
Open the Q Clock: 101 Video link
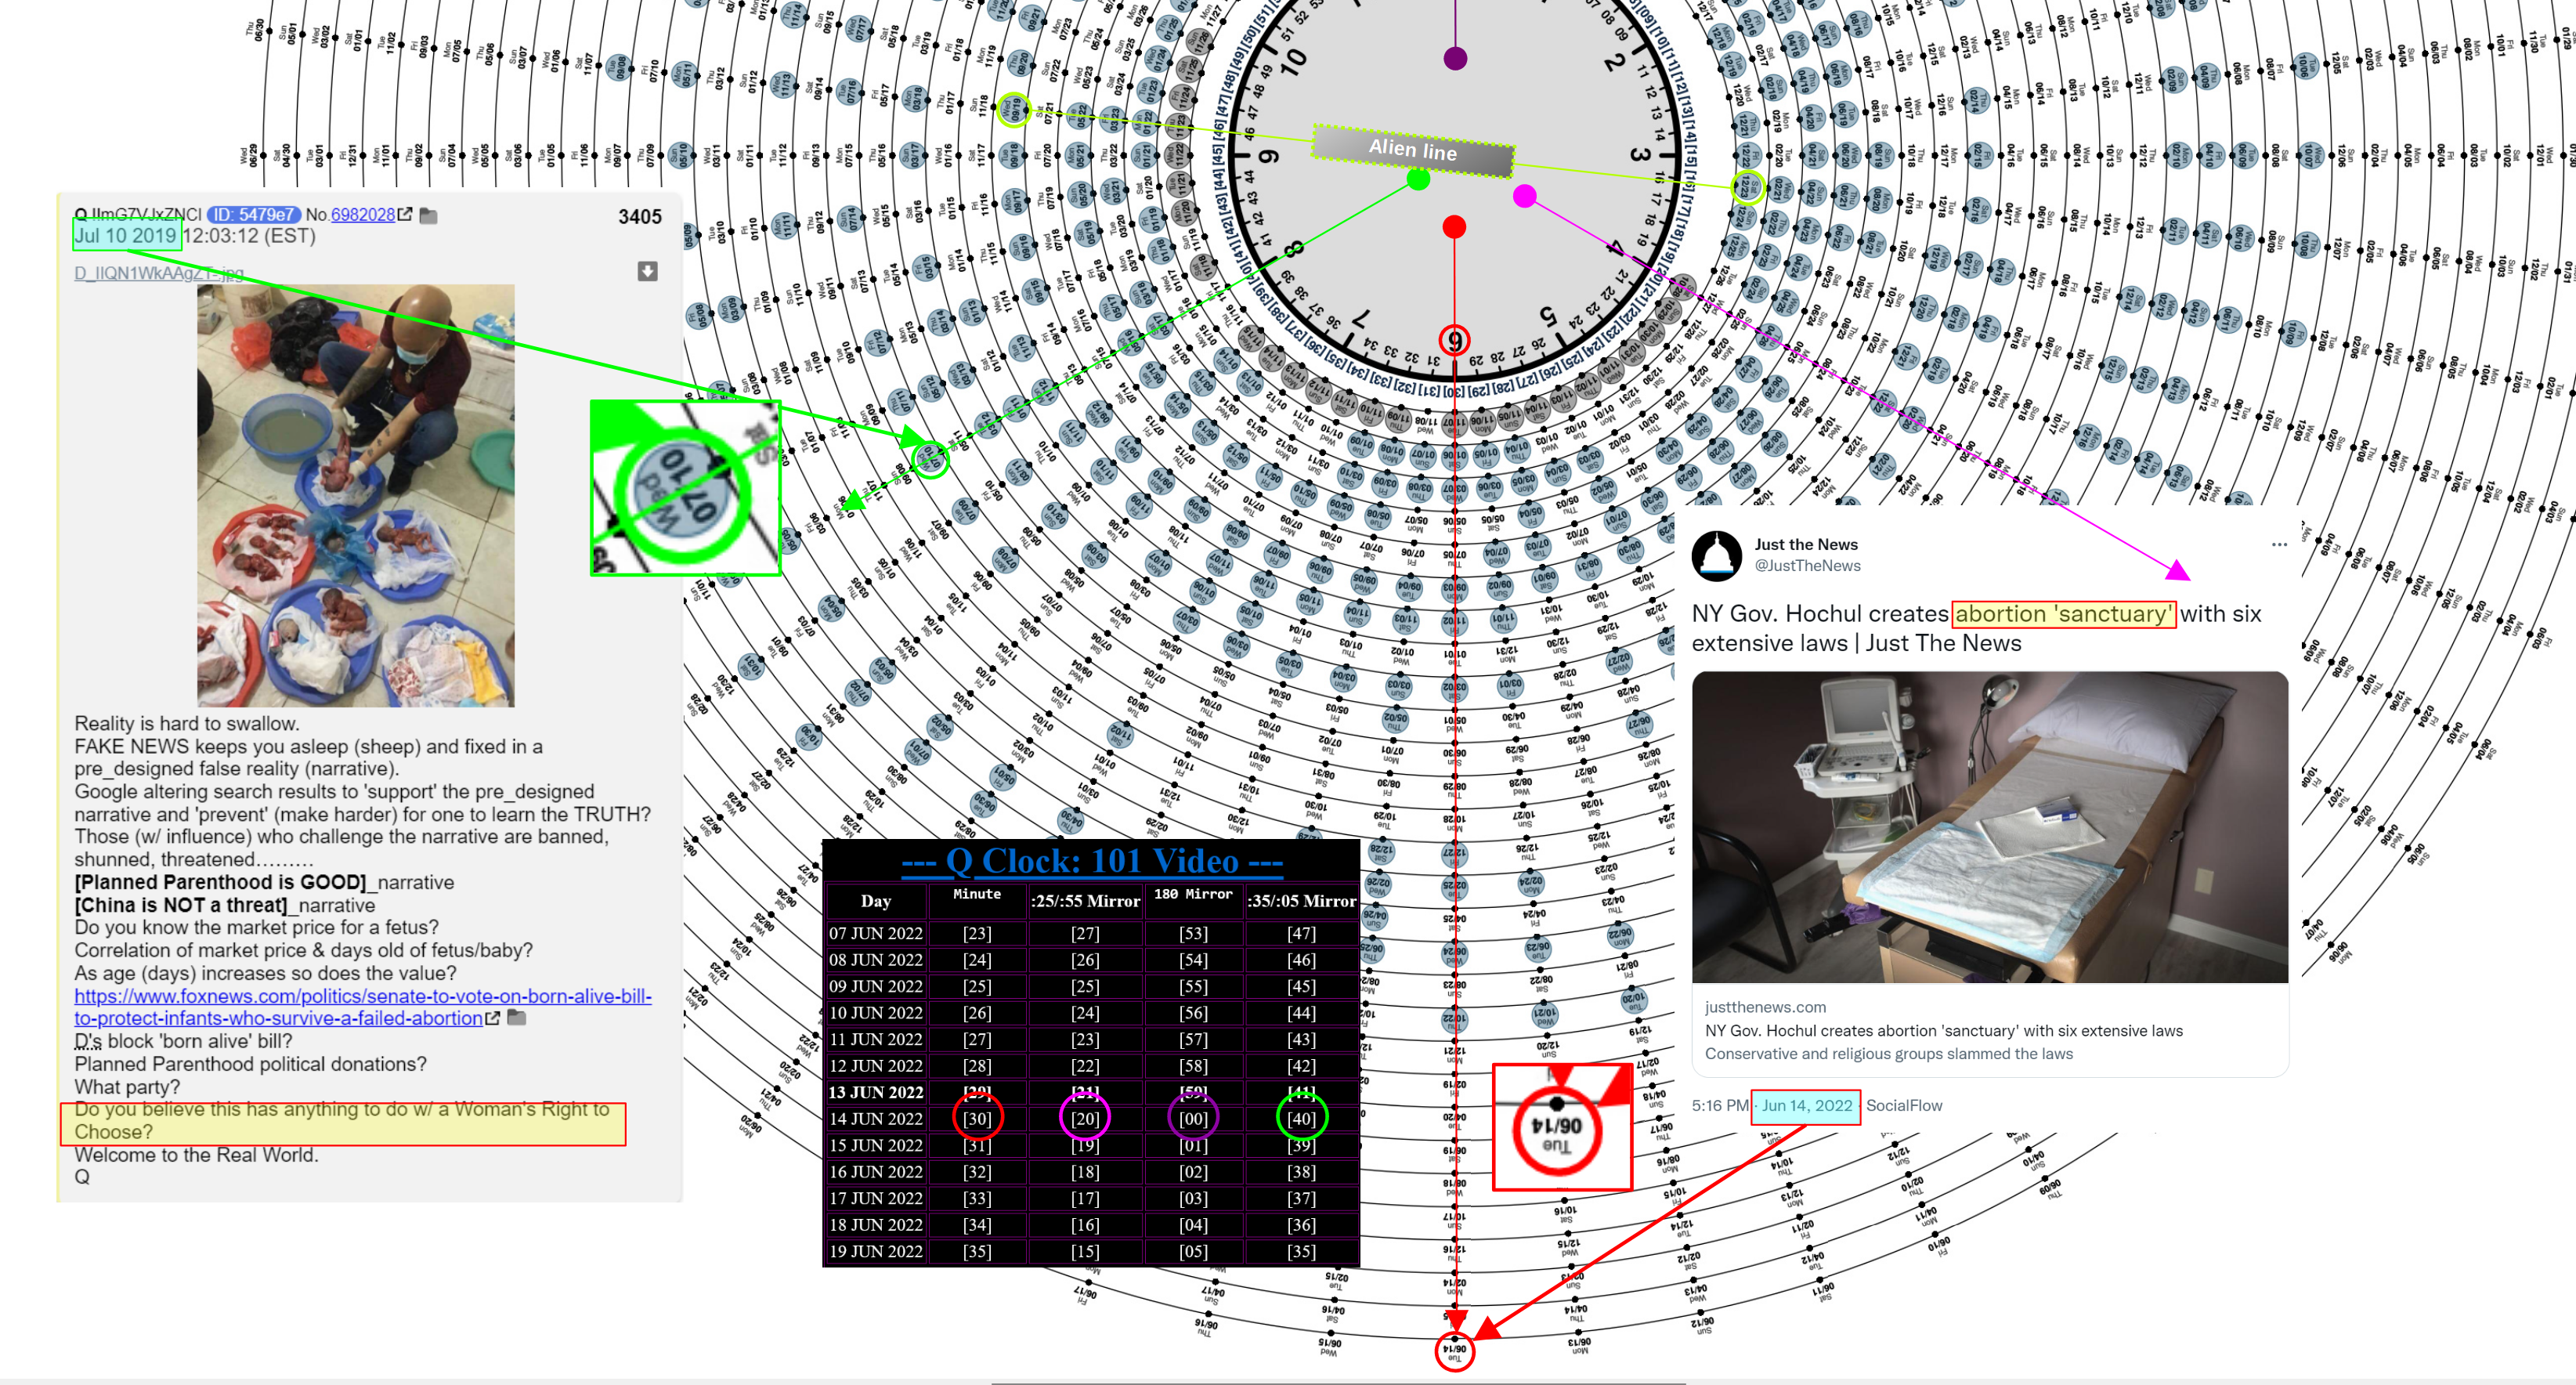1092,861
